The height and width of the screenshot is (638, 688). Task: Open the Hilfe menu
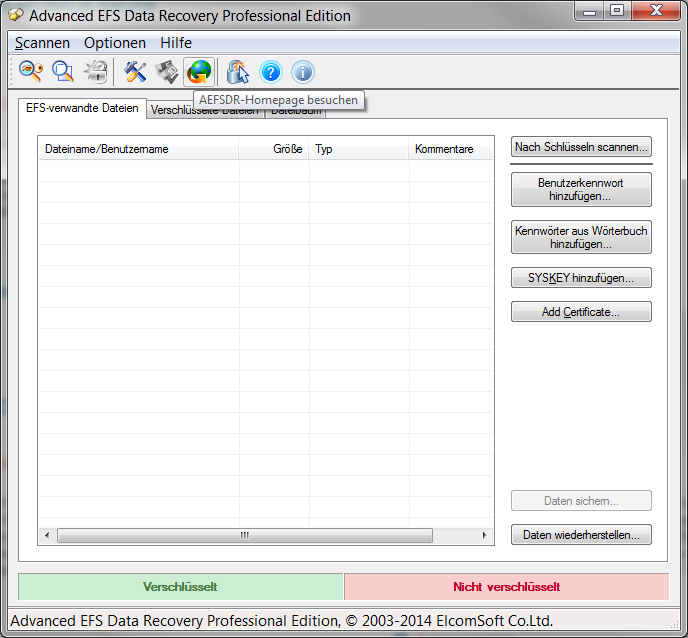[176, 43]
